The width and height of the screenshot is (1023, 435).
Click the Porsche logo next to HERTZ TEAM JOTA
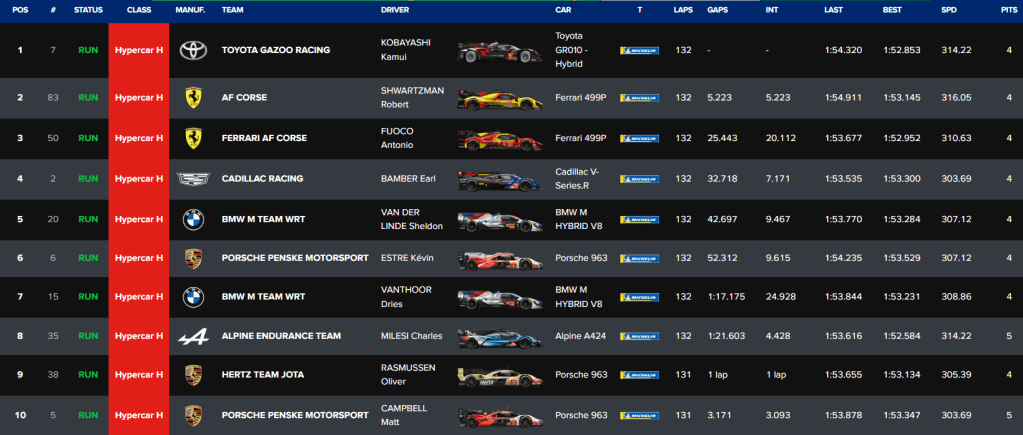(x=193, y=375)
